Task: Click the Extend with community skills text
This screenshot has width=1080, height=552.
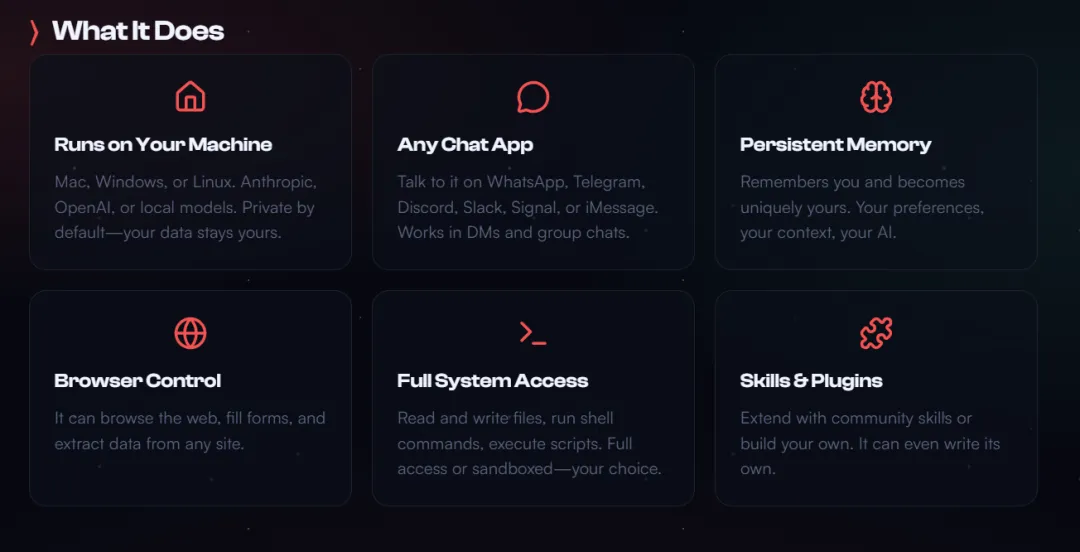Action: (x=870, y=444)
